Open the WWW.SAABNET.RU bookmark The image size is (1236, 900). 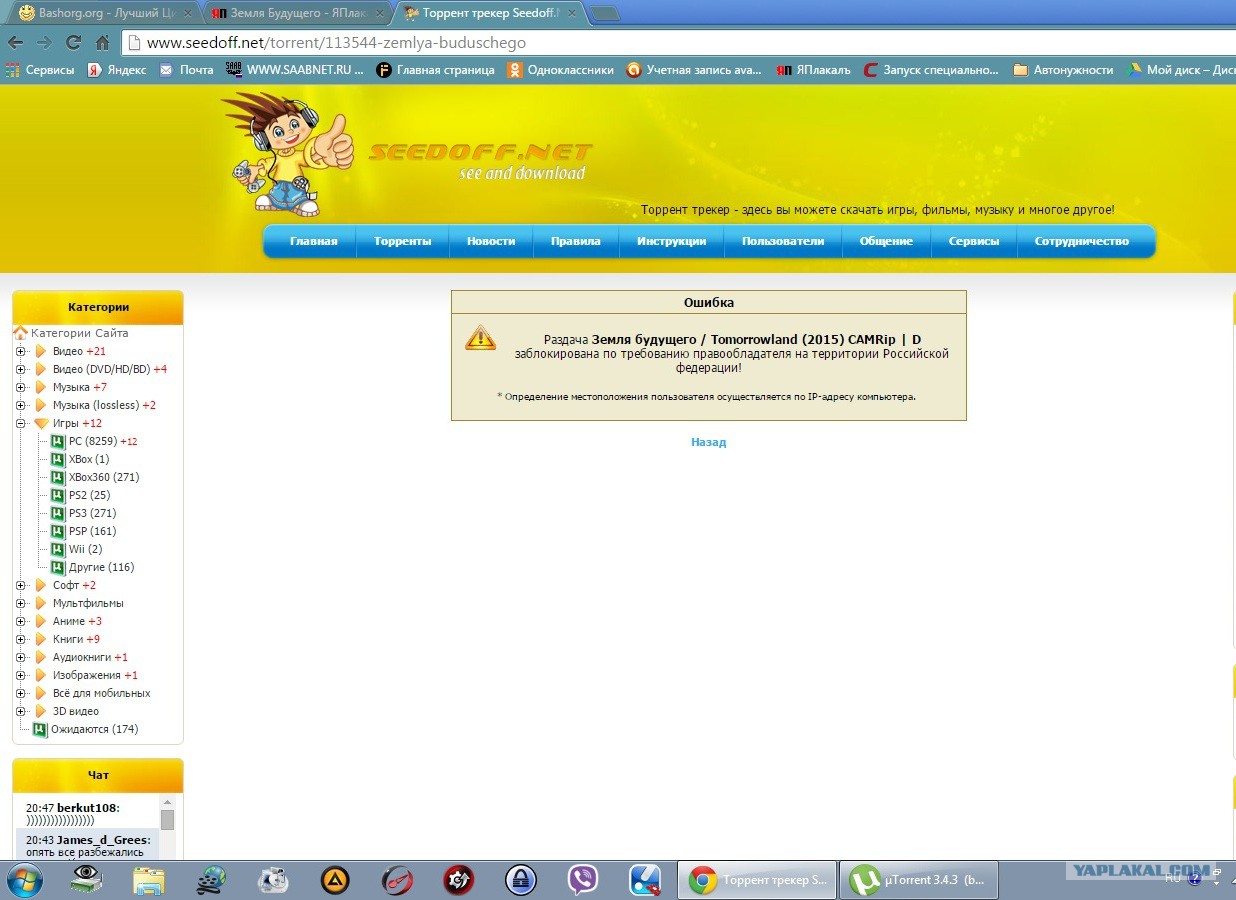click(x=295, y=70)
